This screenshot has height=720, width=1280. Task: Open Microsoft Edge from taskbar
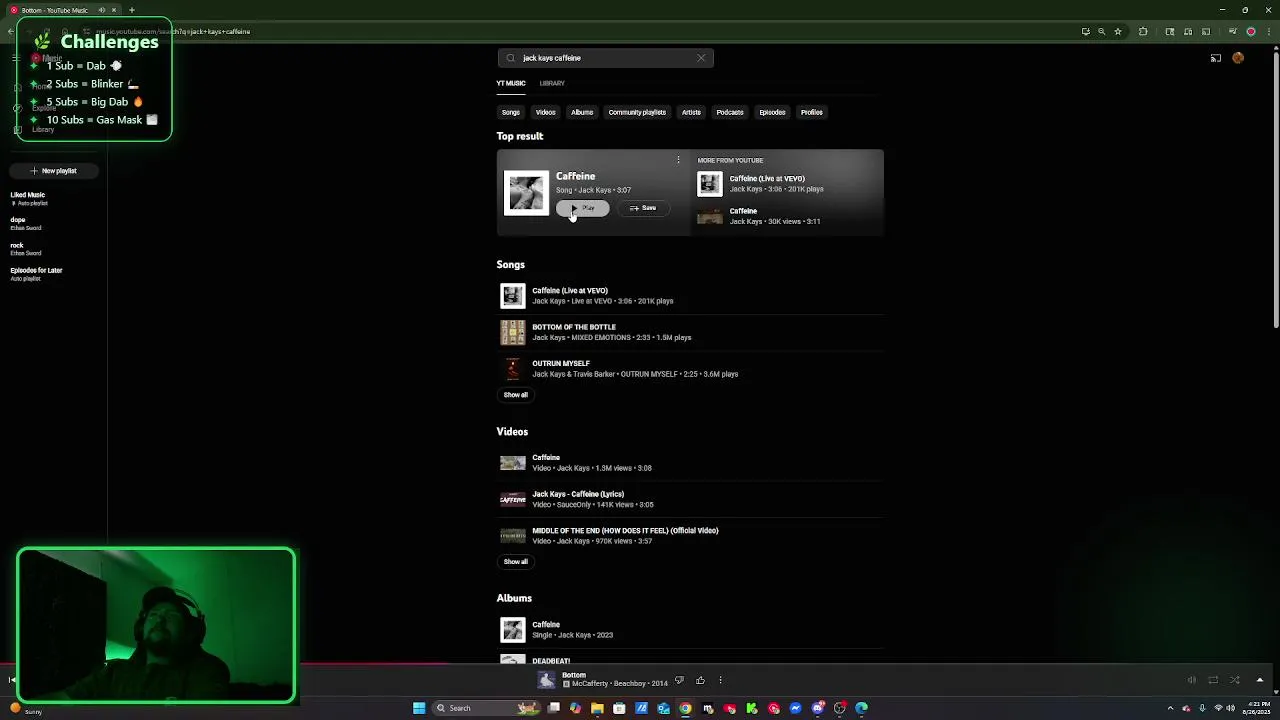coord(861,708)
